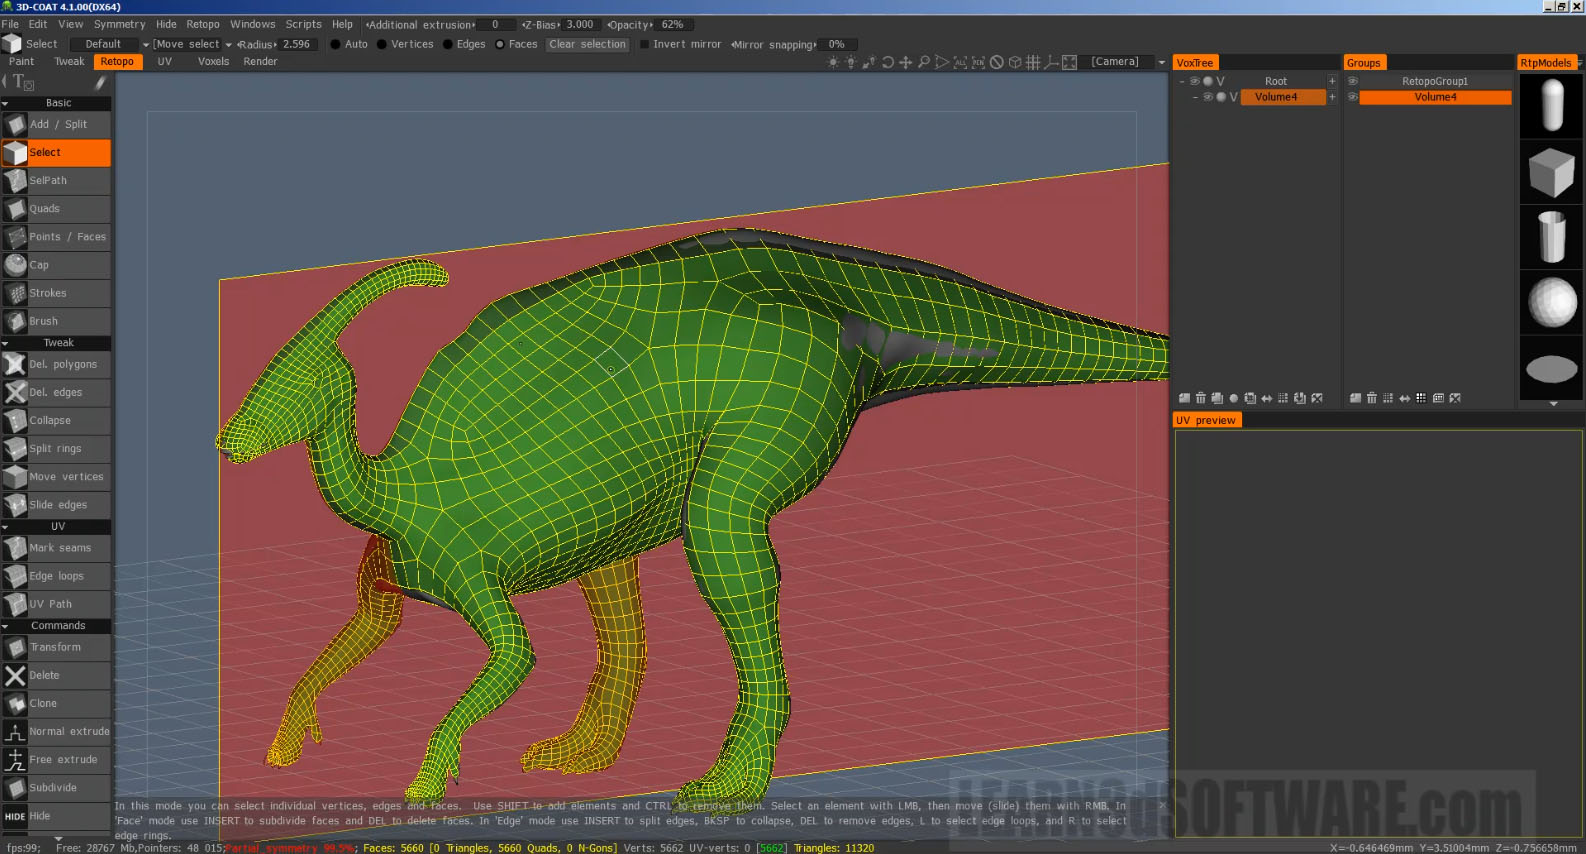Collapse the Root node in VoxTree
This screenshot has height=854, width=1586.
pos(1182,81)
